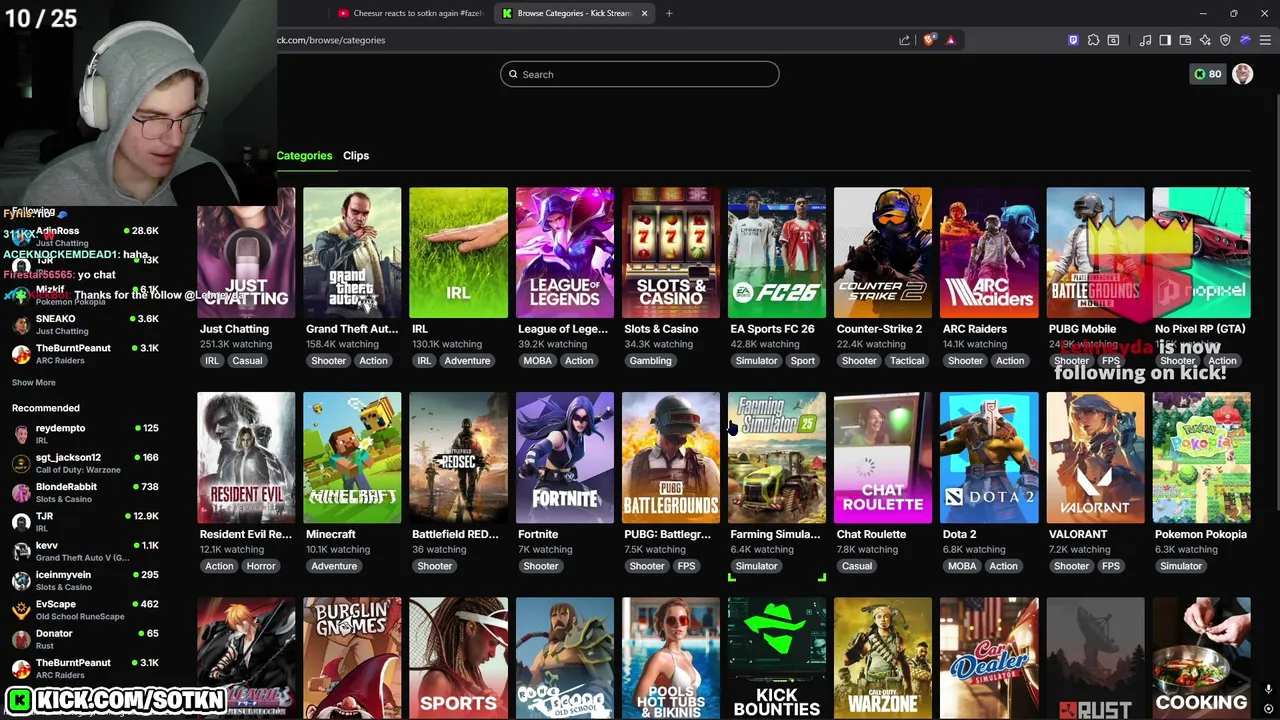Open the Minecraft category thumbnail

(352, 458)
